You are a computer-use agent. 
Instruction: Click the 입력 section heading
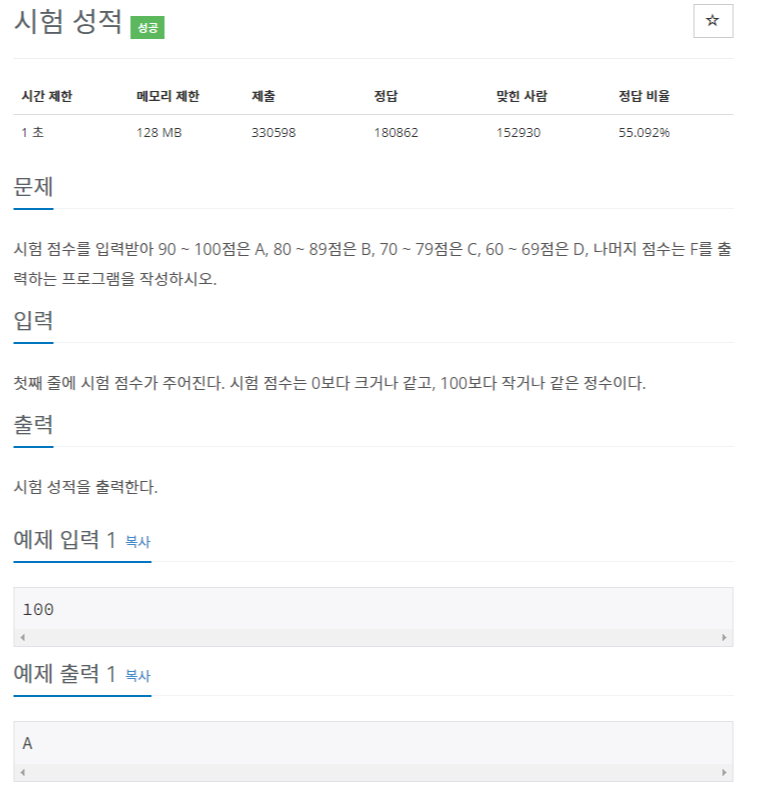click(x=33, y=320)
